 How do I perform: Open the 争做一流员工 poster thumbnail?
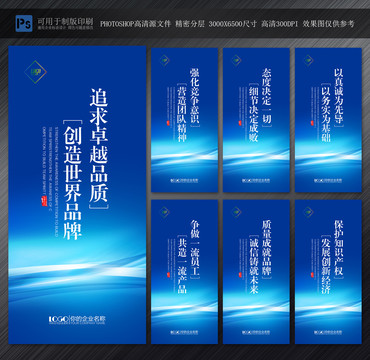[x=184, y=272]
